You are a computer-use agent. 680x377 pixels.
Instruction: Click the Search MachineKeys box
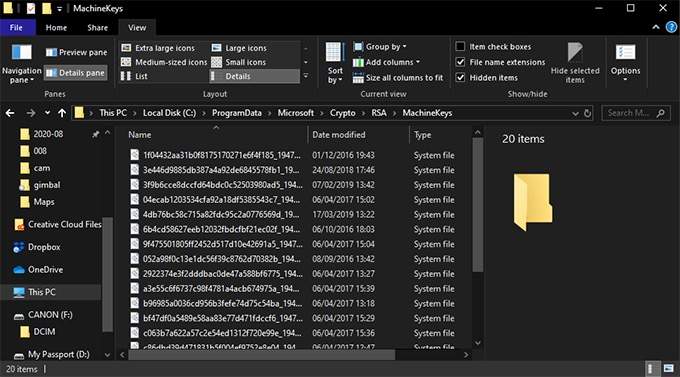(636, 113)
